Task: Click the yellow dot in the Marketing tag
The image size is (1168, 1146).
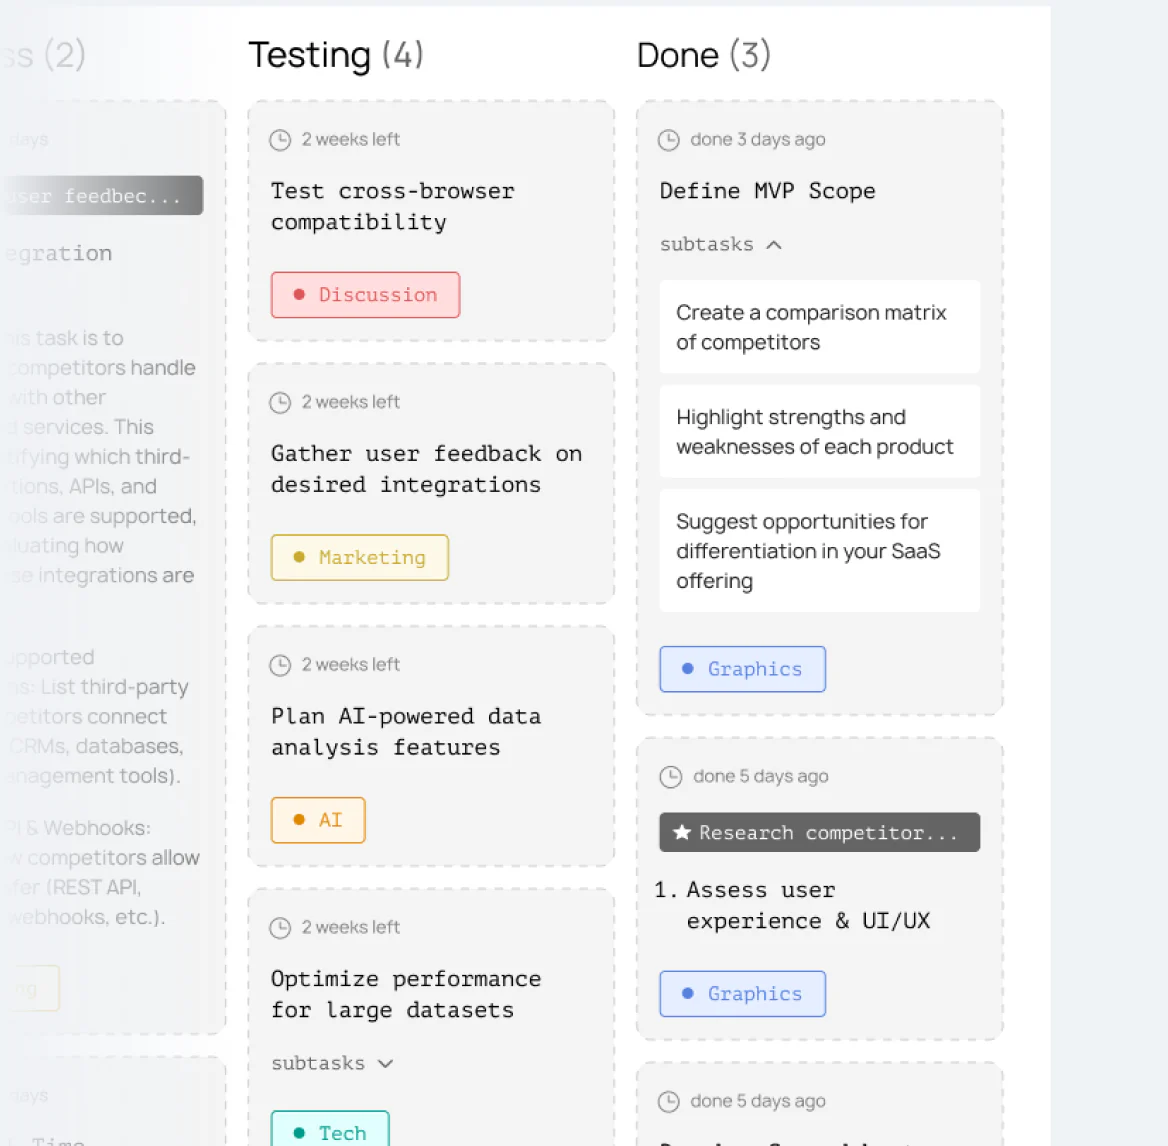Action: point(297,557)
